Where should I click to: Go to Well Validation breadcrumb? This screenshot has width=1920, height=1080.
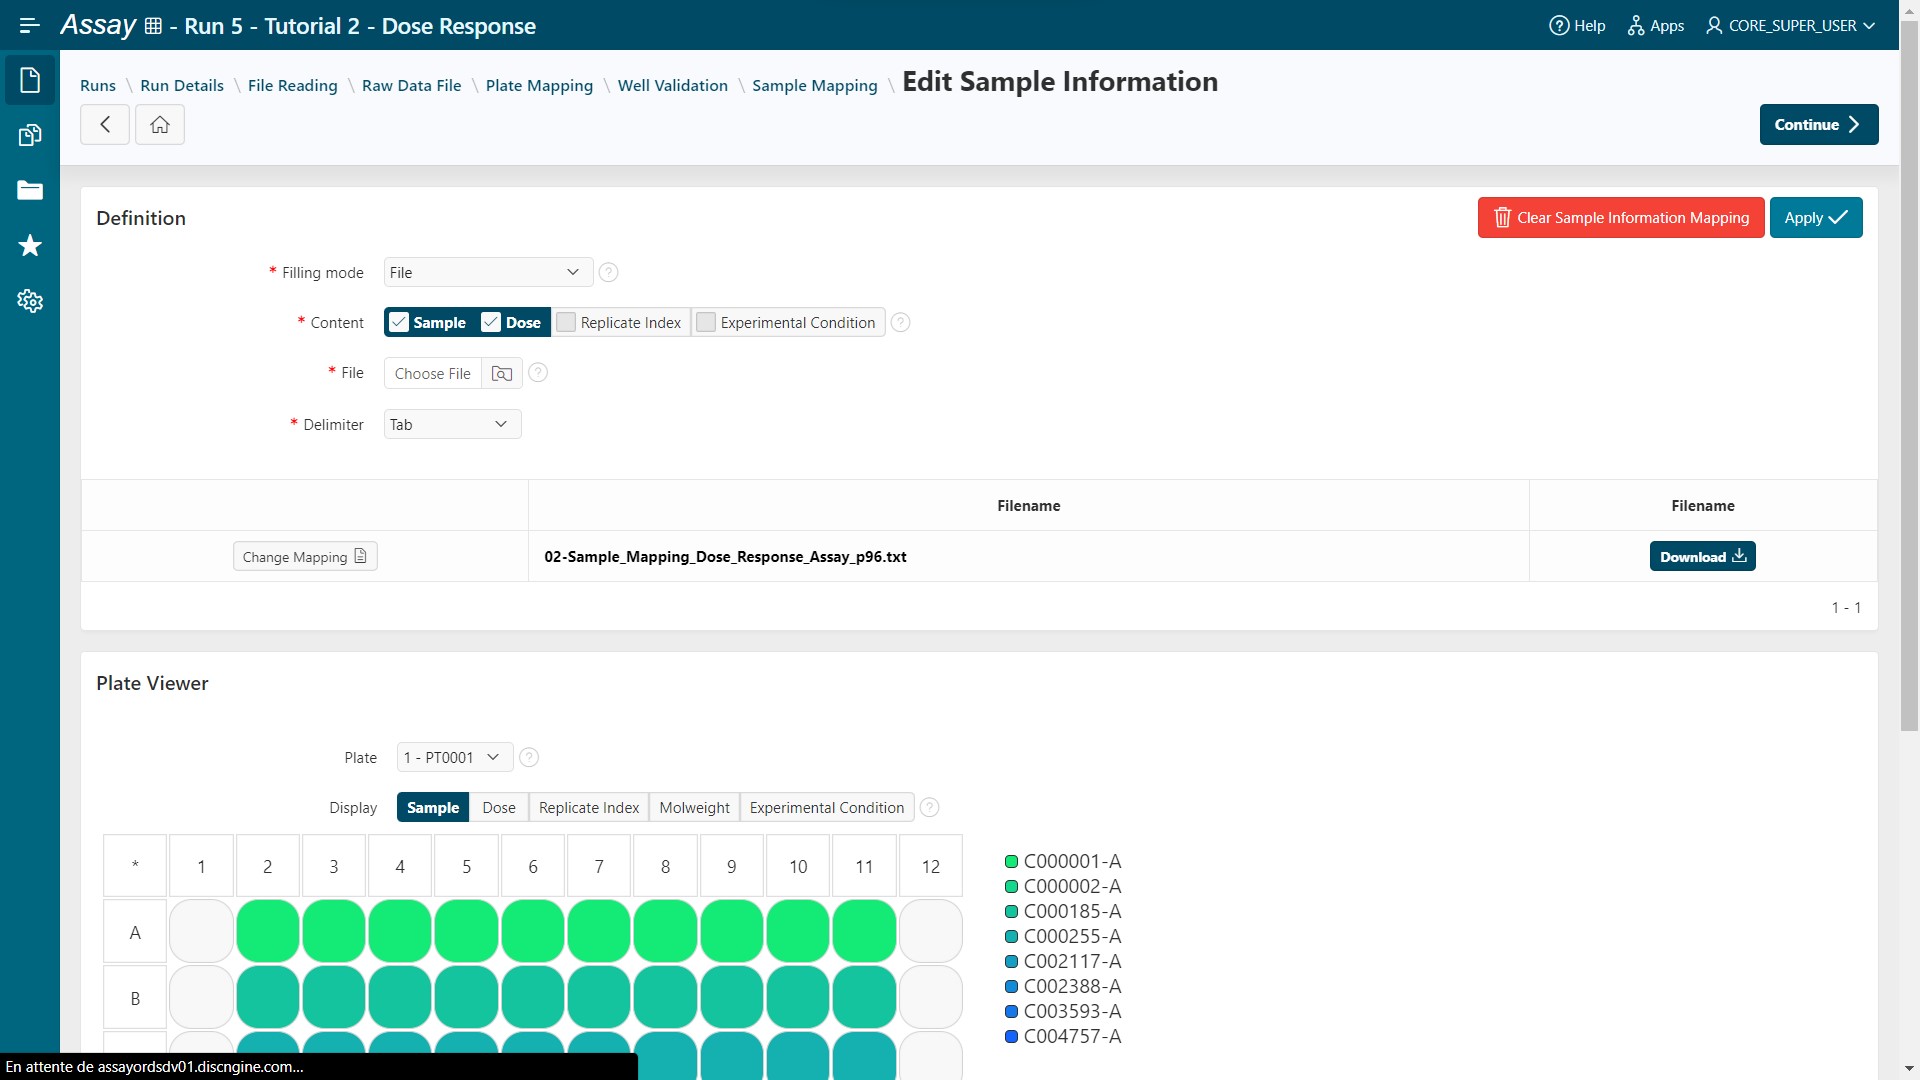pyautogui.click(x=673, y=85)
